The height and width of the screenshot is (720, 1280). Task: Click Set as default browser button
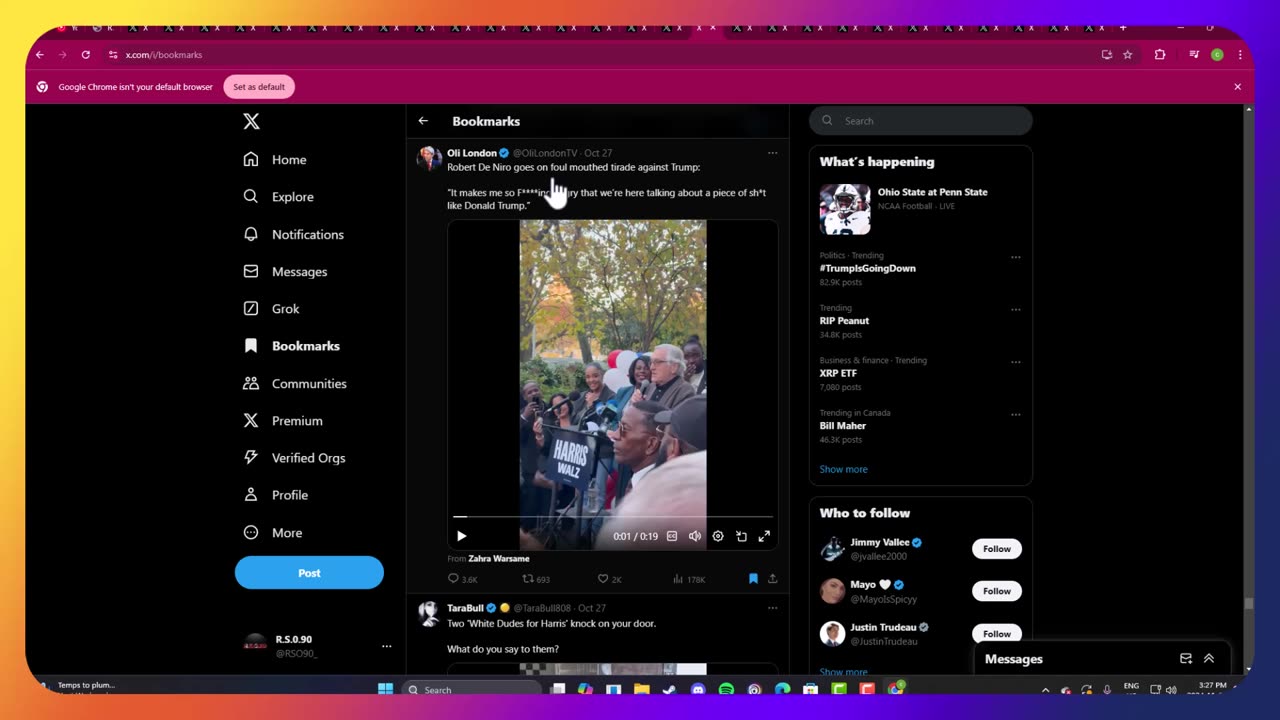click(x=259, y=87)
